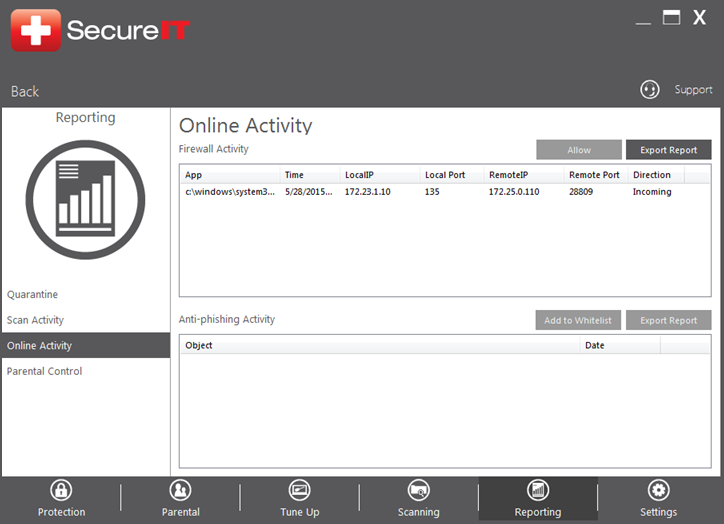Open Tune Up via the monitor icon
Screen dimensions: 724x524
300,490
